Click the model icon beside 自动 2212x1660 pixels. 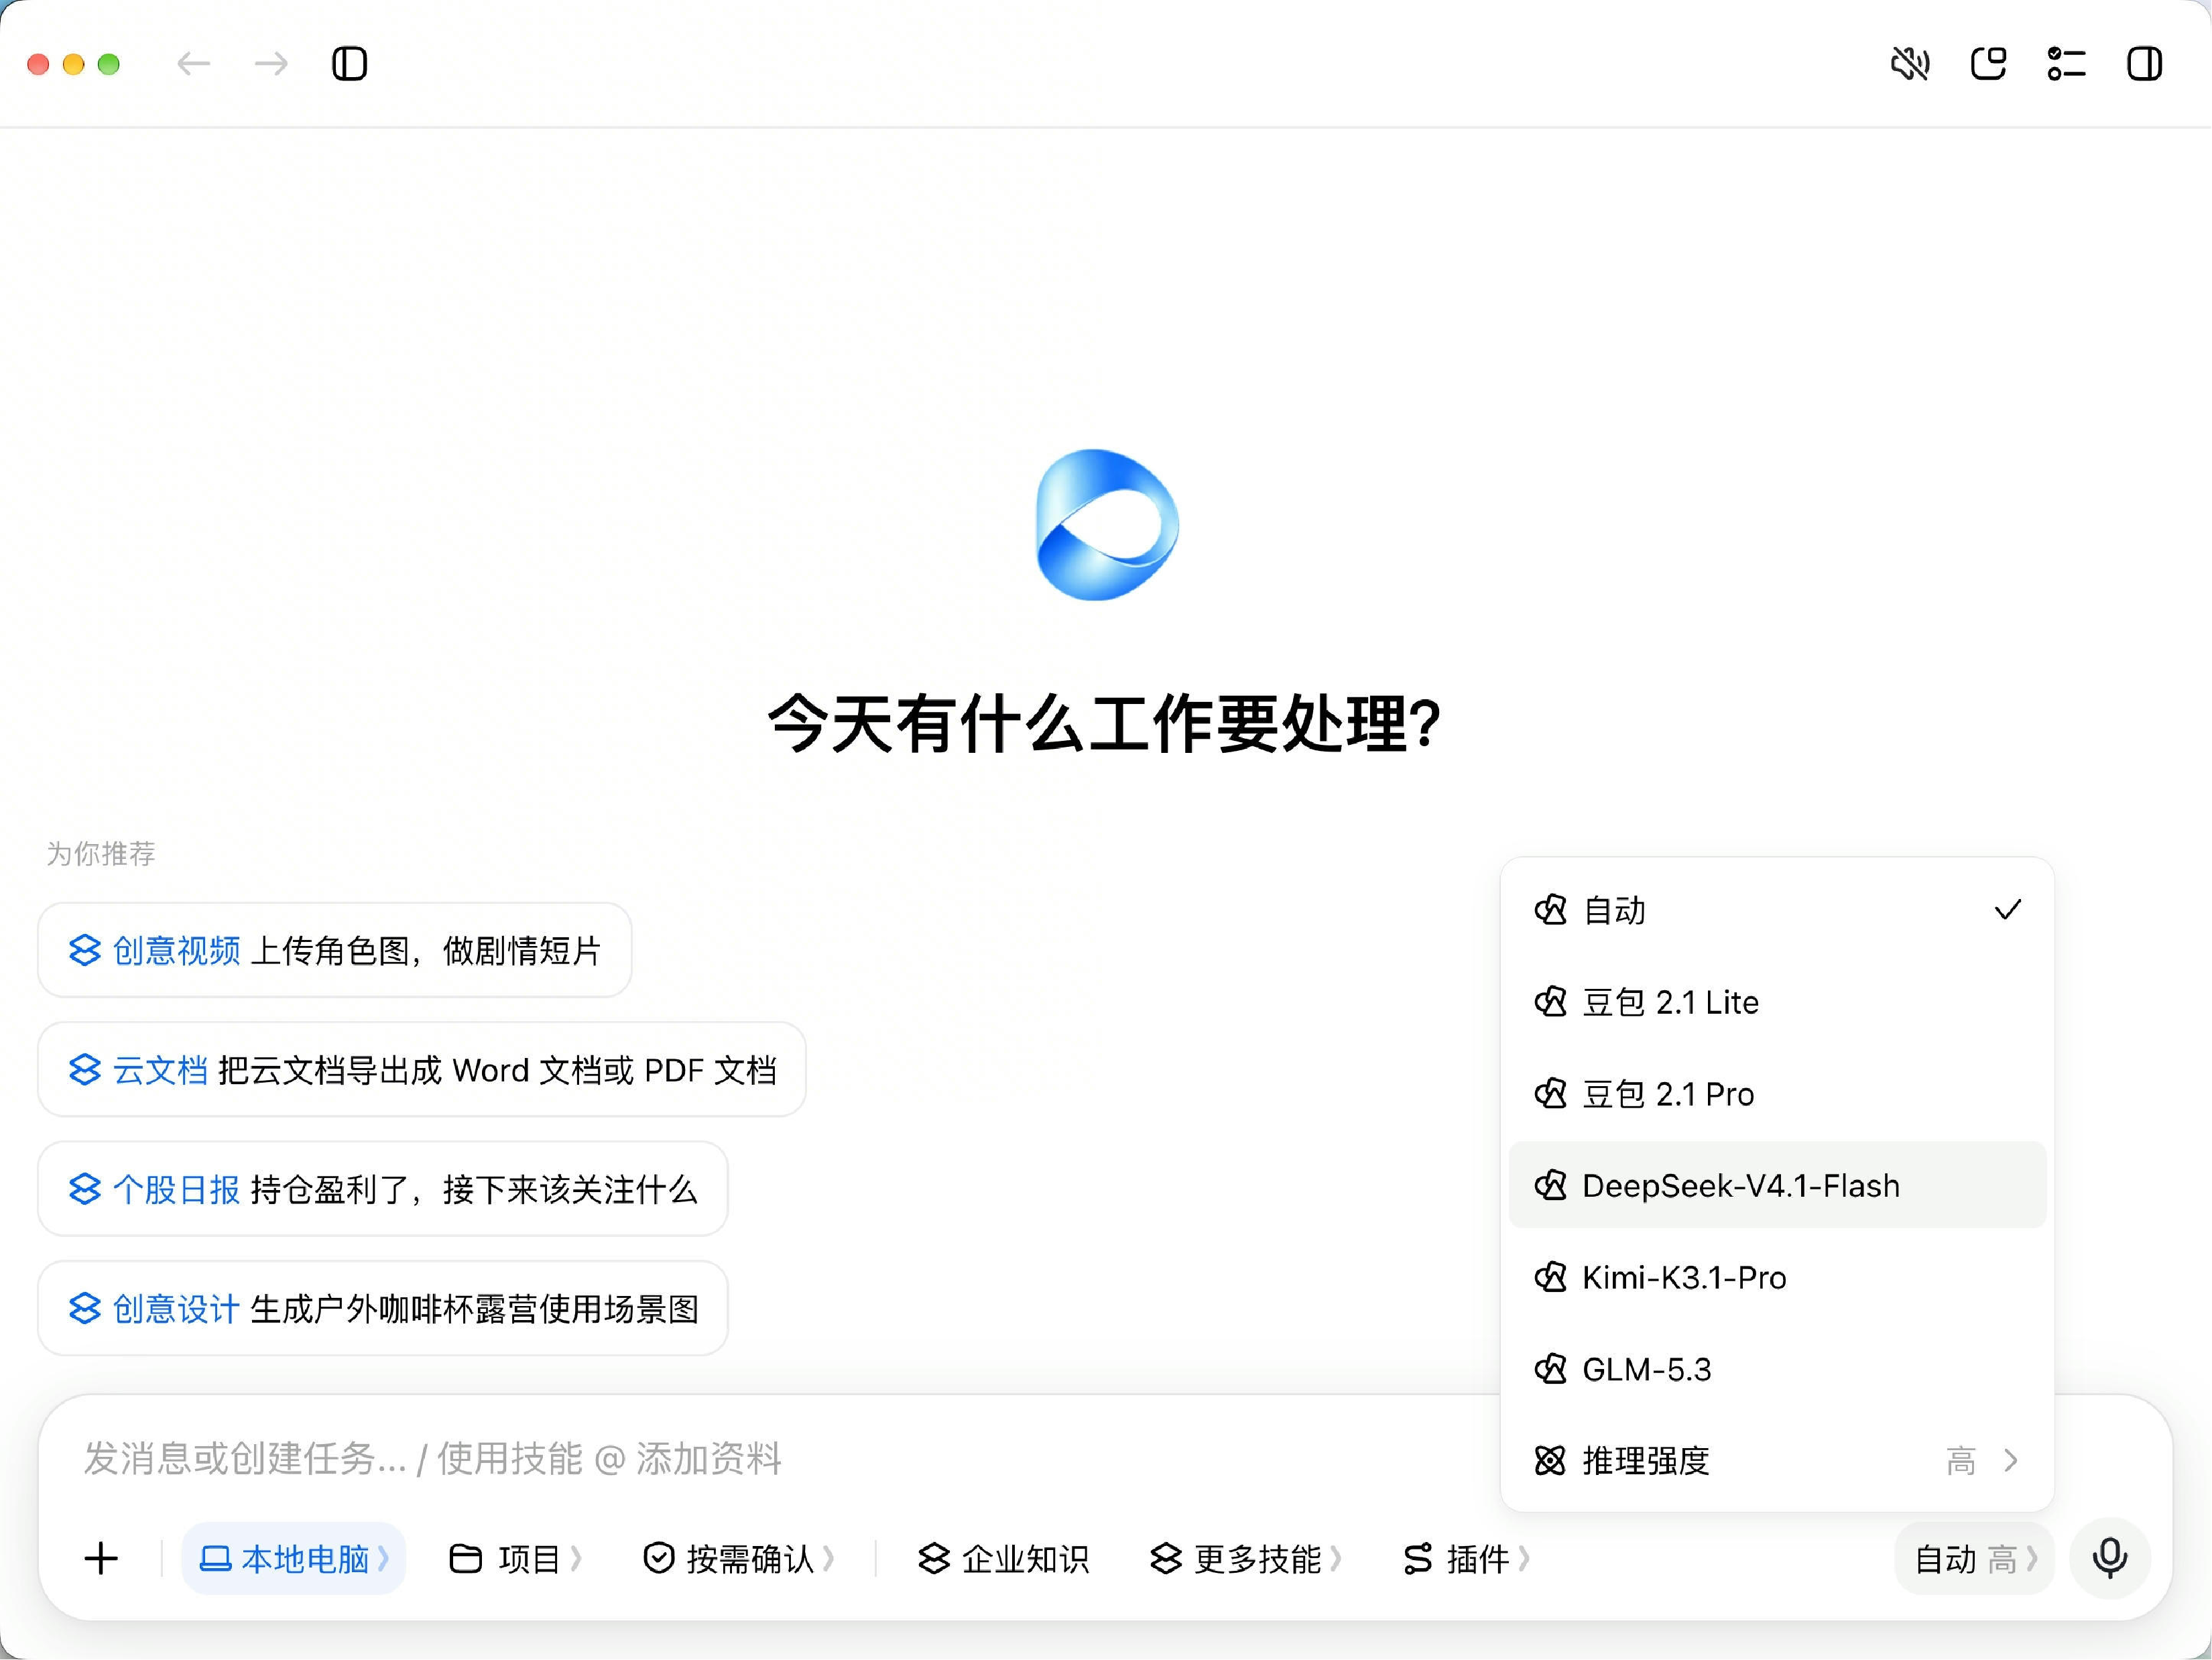pyautogui.click(x=1550, y=910)
